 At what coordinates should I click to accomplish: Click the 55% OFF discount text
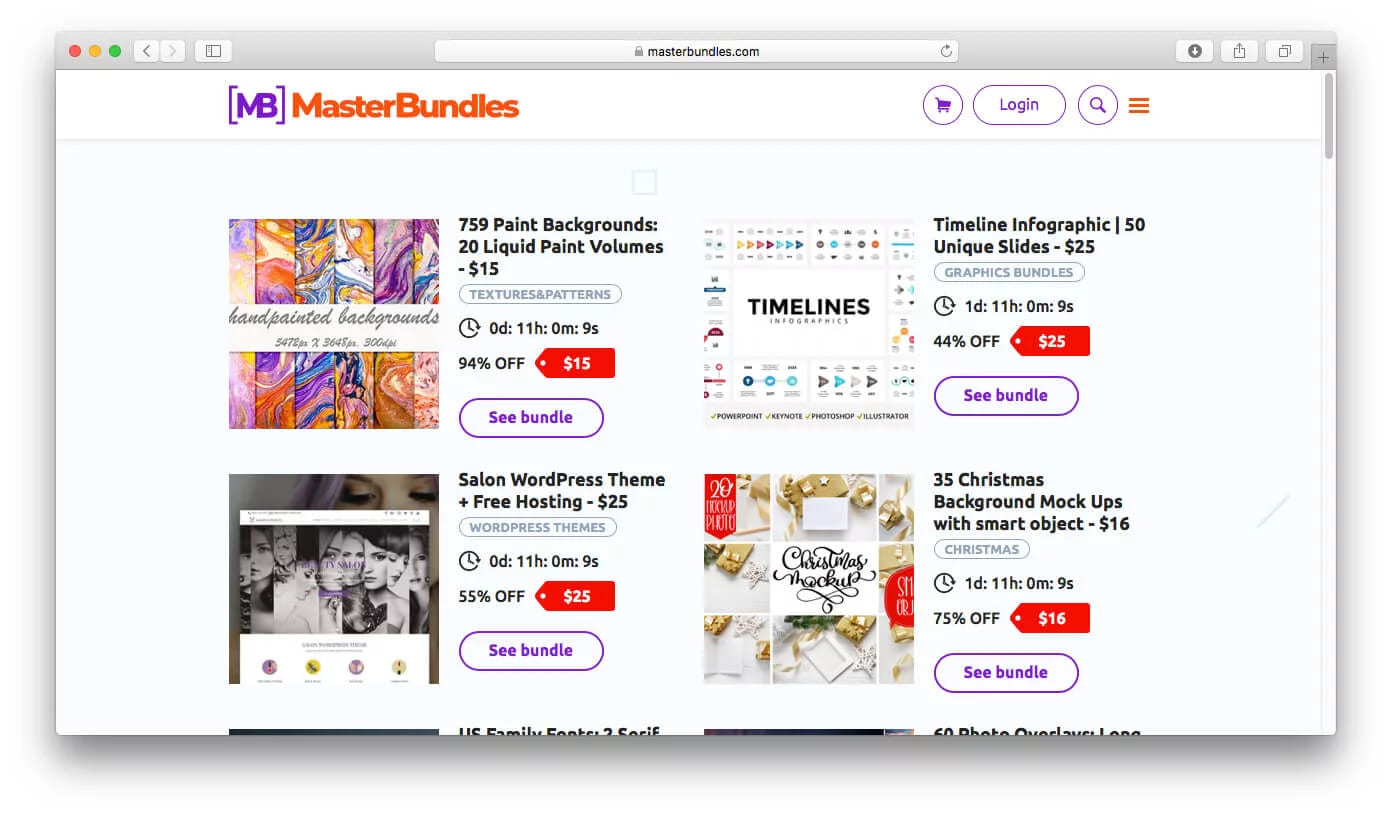point(491,596)
